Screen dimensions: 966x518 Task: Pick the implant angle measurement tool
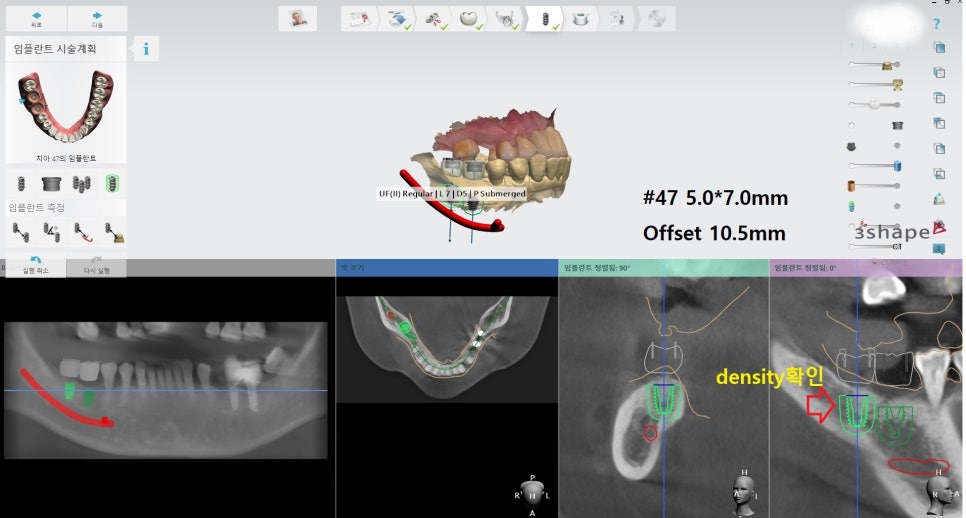51,232
